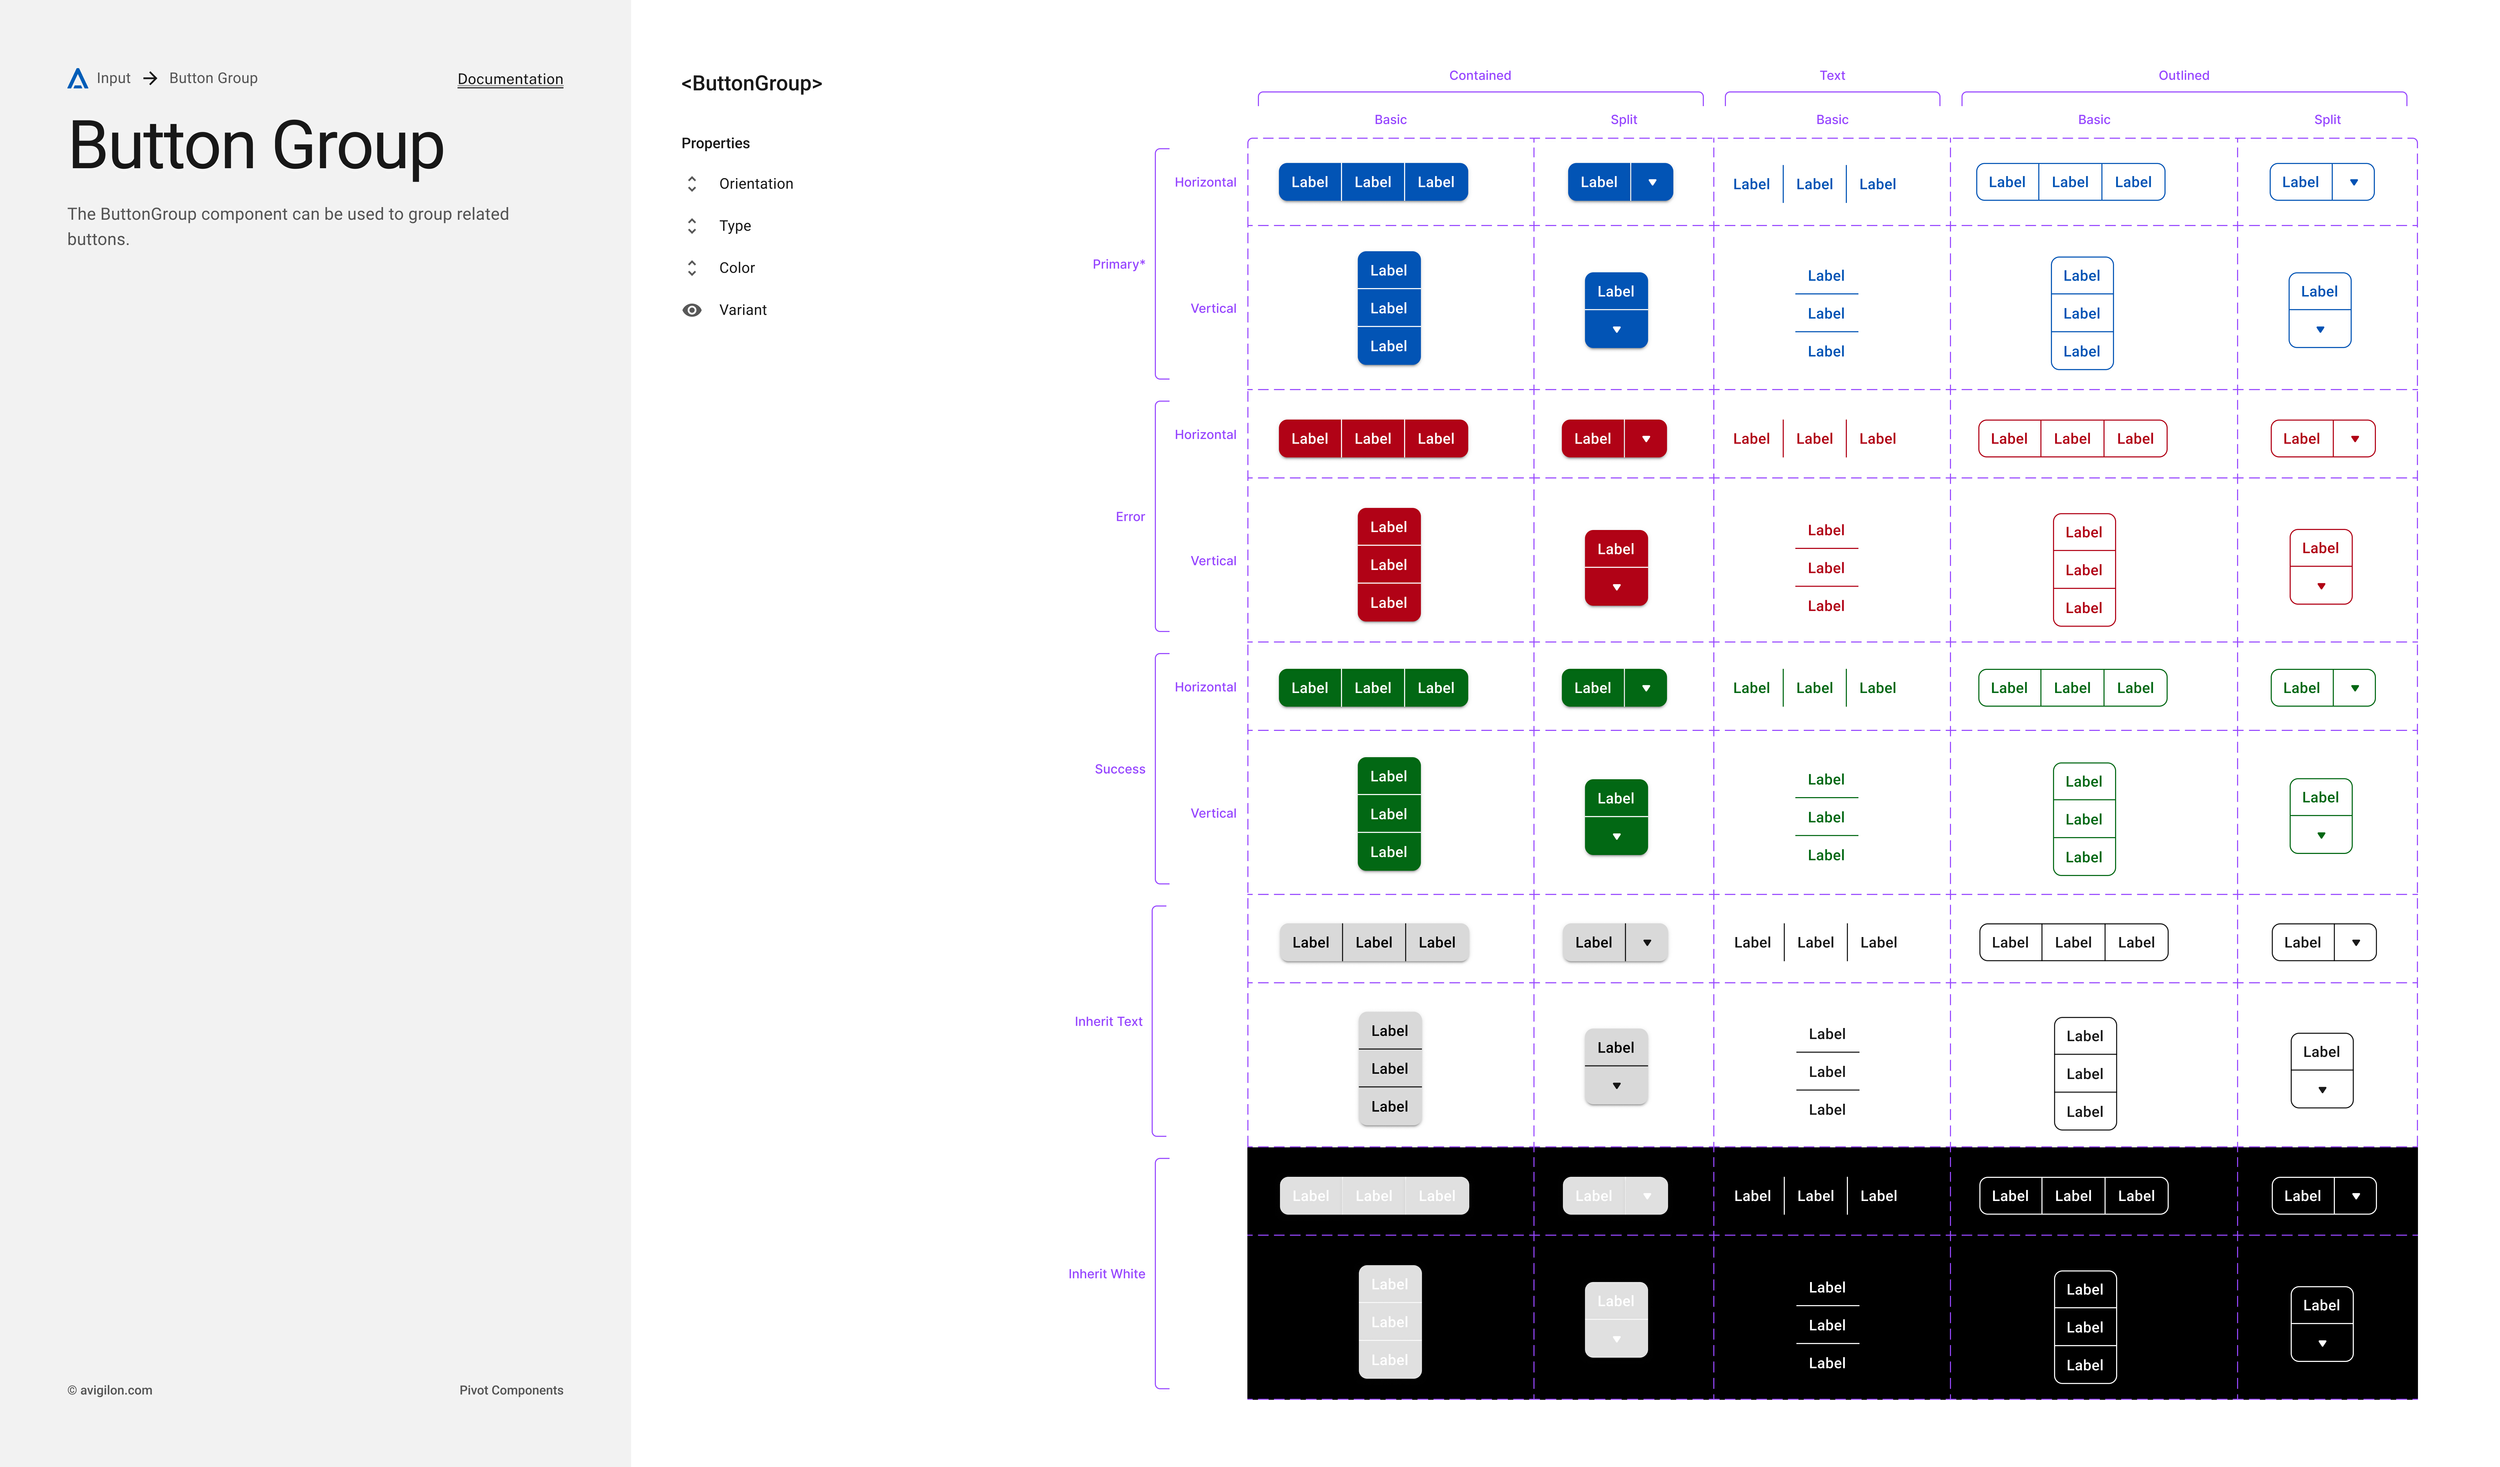Image resolution: width=2500 pixels, height=1467 pixels.
Task: Click the red contained vertical split arrow
Action: (x=1616, y=587)
